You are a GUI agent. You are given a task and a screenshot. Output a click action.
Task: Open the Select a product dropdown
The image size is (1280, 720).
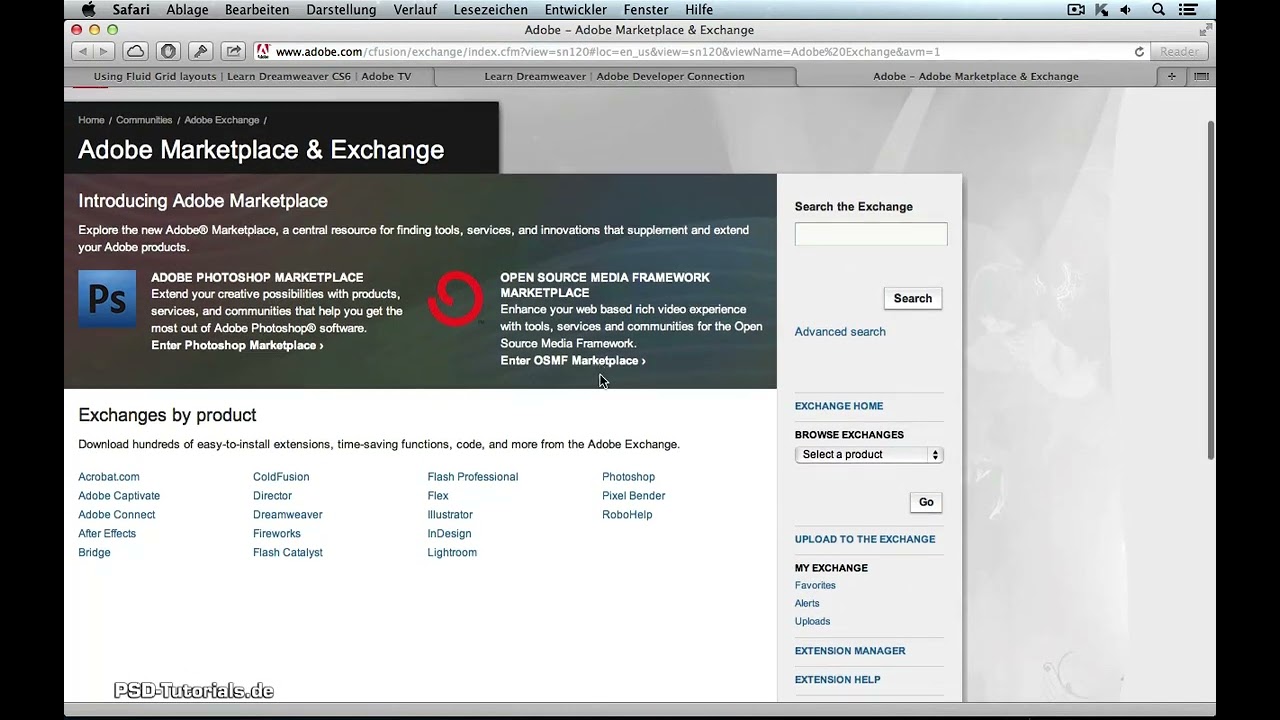click(869, 454)
